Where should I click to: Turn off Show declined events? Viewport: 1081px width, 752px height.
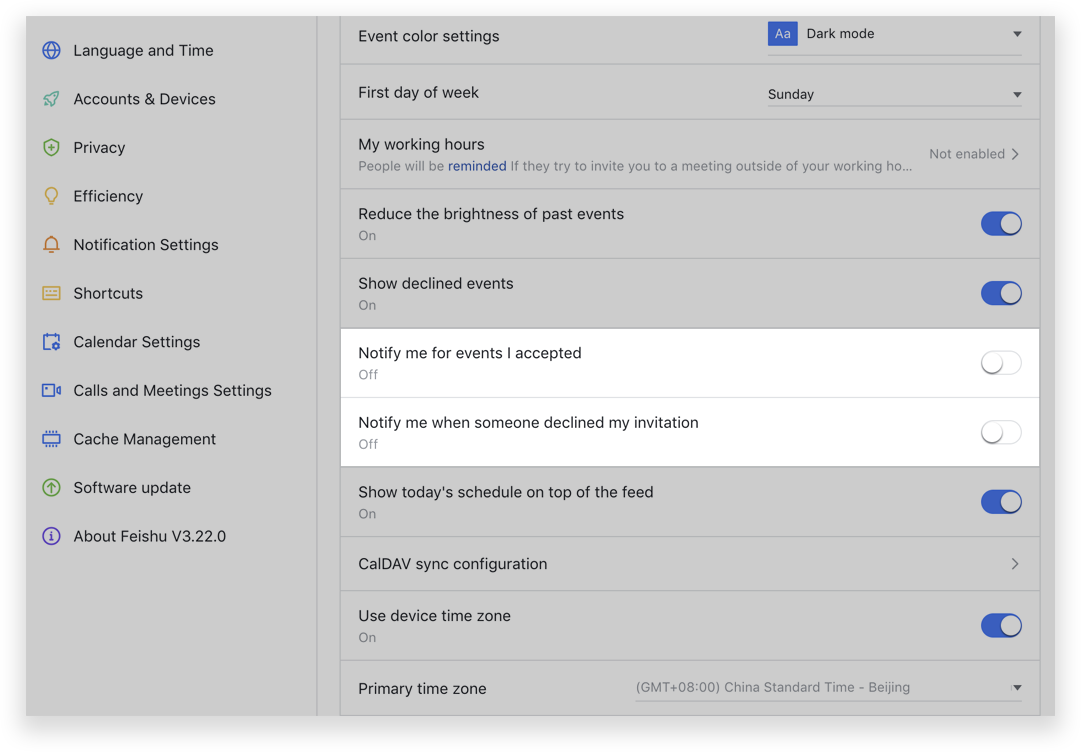[x=1001, y=294]
